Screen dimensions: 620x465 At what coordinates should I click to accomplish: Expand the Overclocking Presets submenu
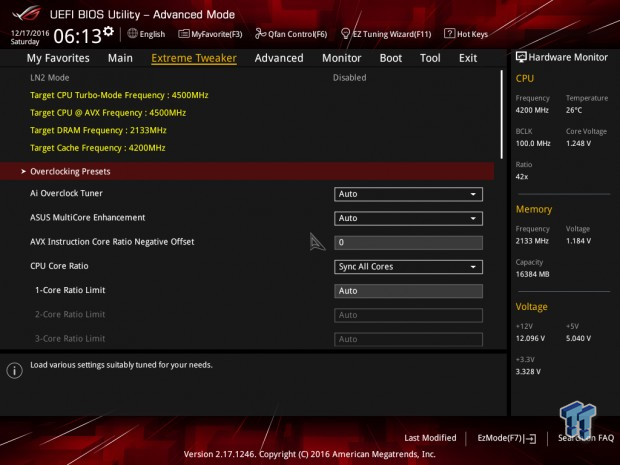(247, 171)
